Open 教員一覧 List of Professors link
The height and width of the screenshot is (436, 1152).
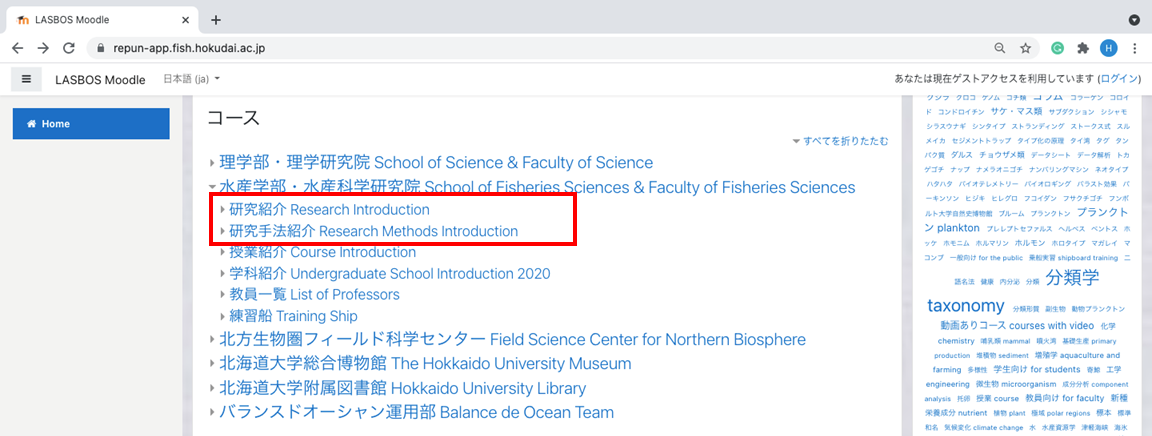tap(315, 295)
